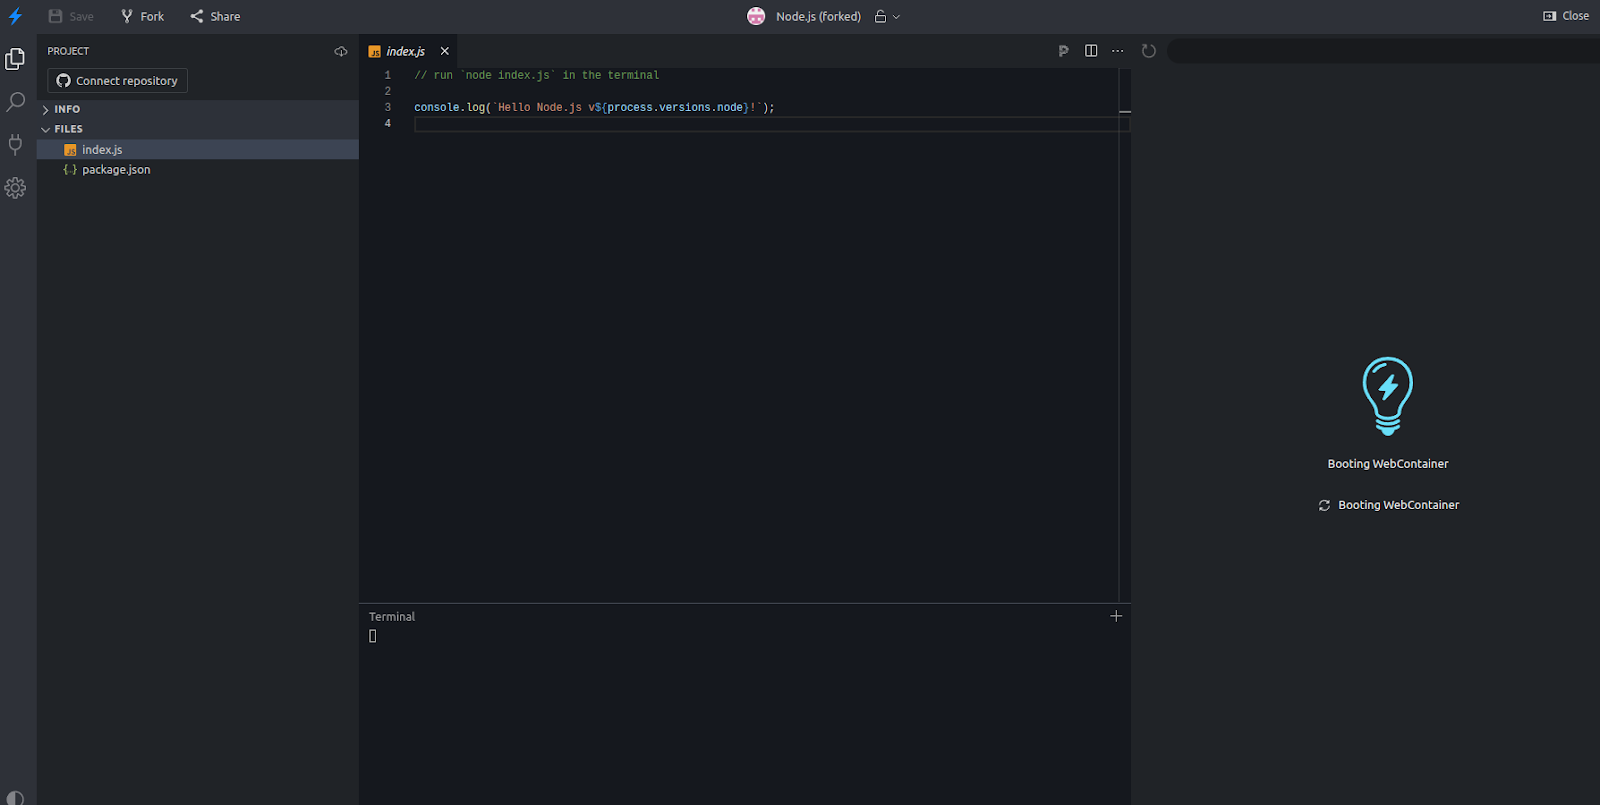Click the spinning Booting WebContainer status
The width and height of the screenshot is (1600, 805).
pos(1389,506)
